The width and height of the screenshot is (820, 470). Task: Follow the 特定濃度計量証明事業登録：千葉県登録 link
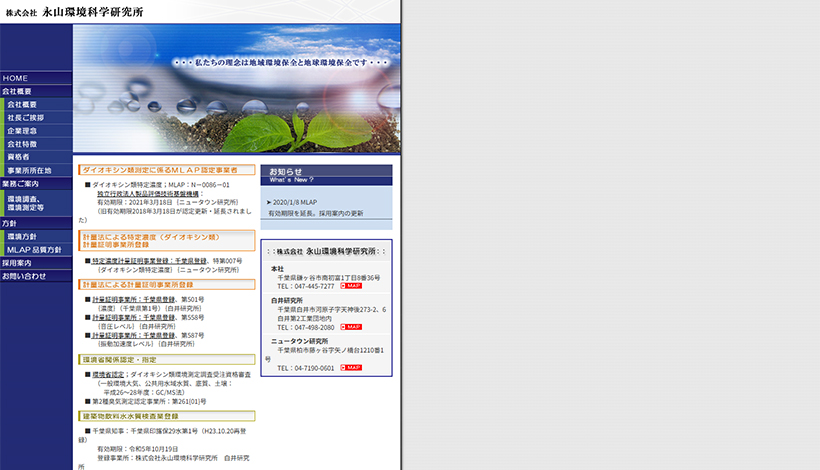[x=149, y=261]
